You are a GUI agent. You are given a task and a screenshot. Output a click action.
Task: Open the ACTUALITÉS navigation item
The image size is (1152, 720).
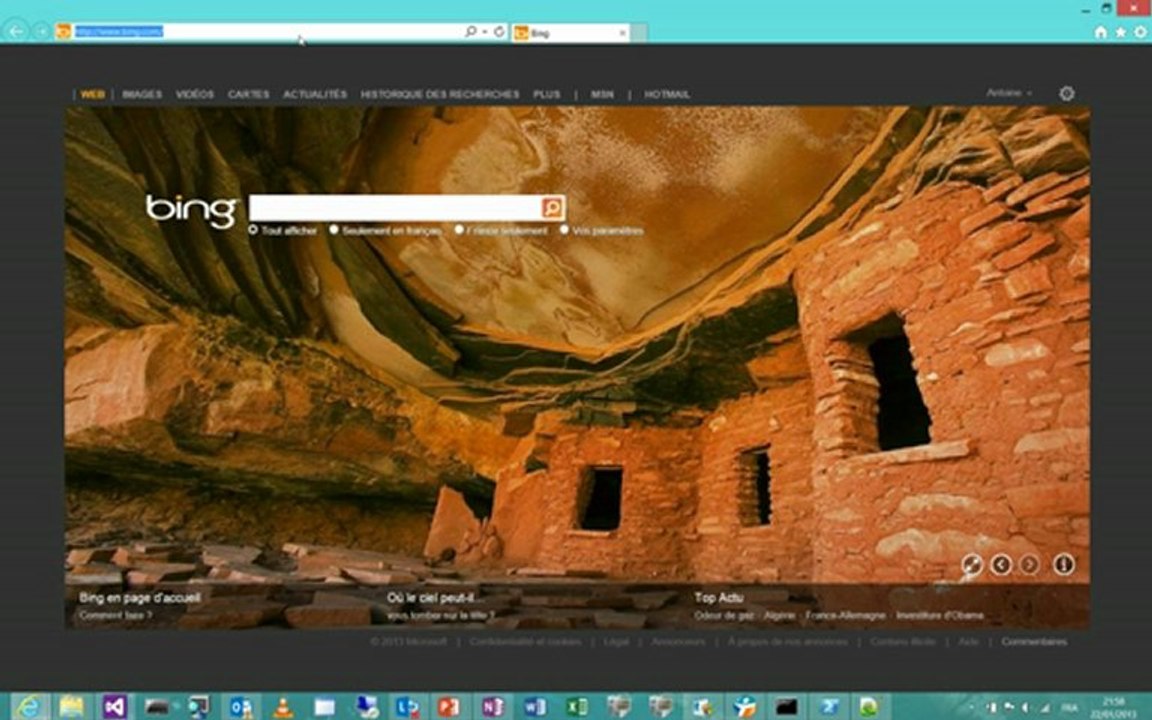315,94
